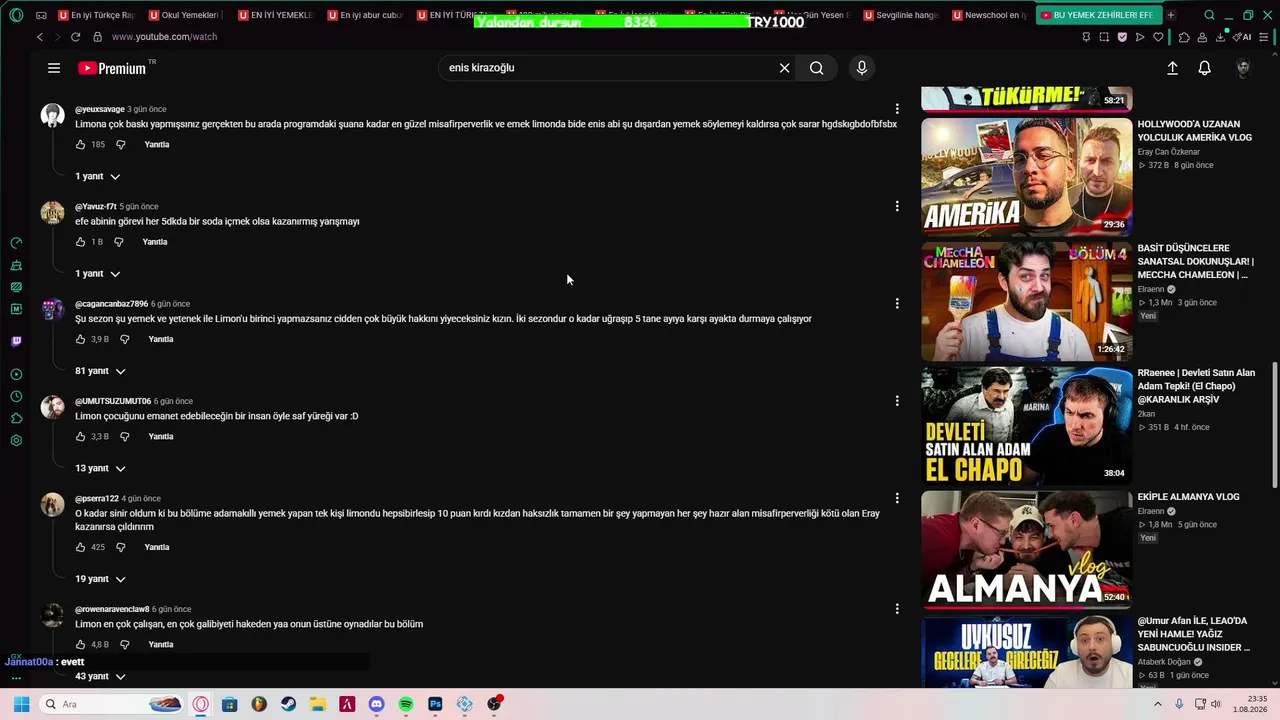Viewport: 1280px width, 720px height.
Task: Switch to 'Sevgilinle hangi' tab
Action: point(900,15)
